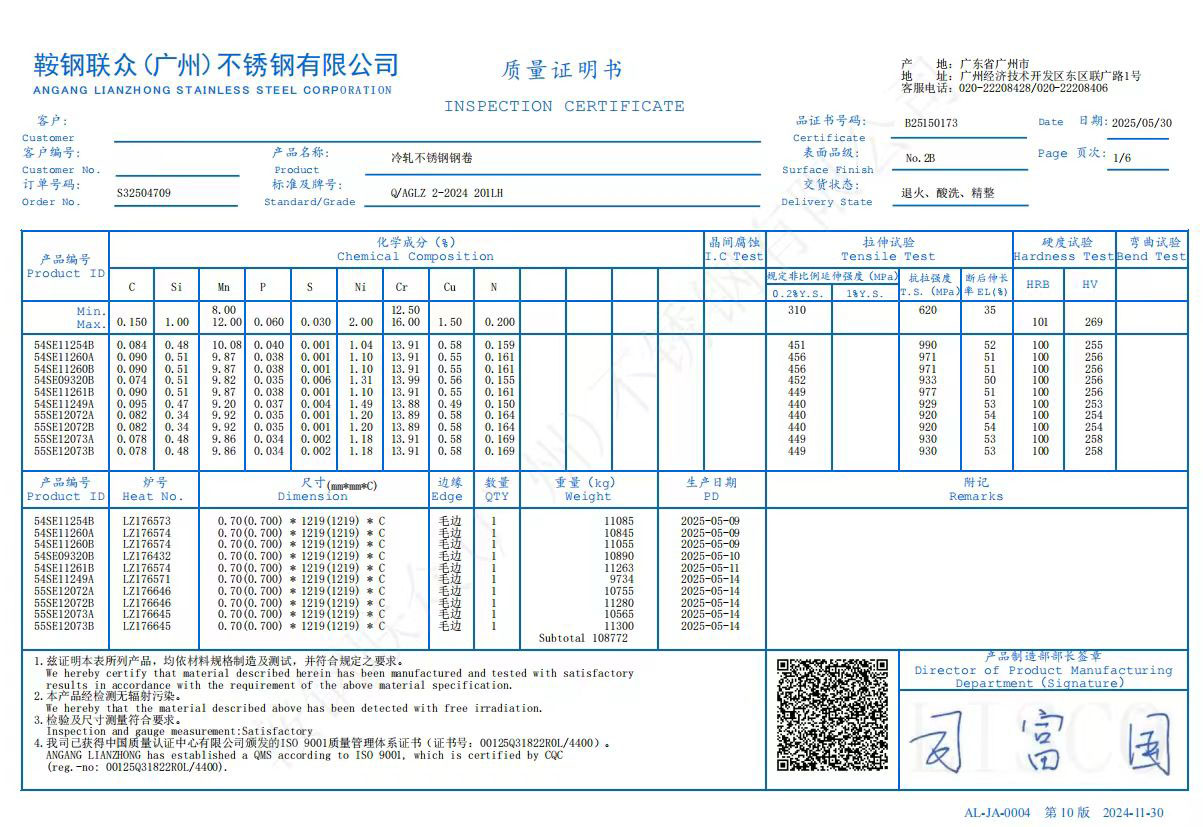
Task: Click the 'Tensile Test' header
Action: click(x=889, y=256)
